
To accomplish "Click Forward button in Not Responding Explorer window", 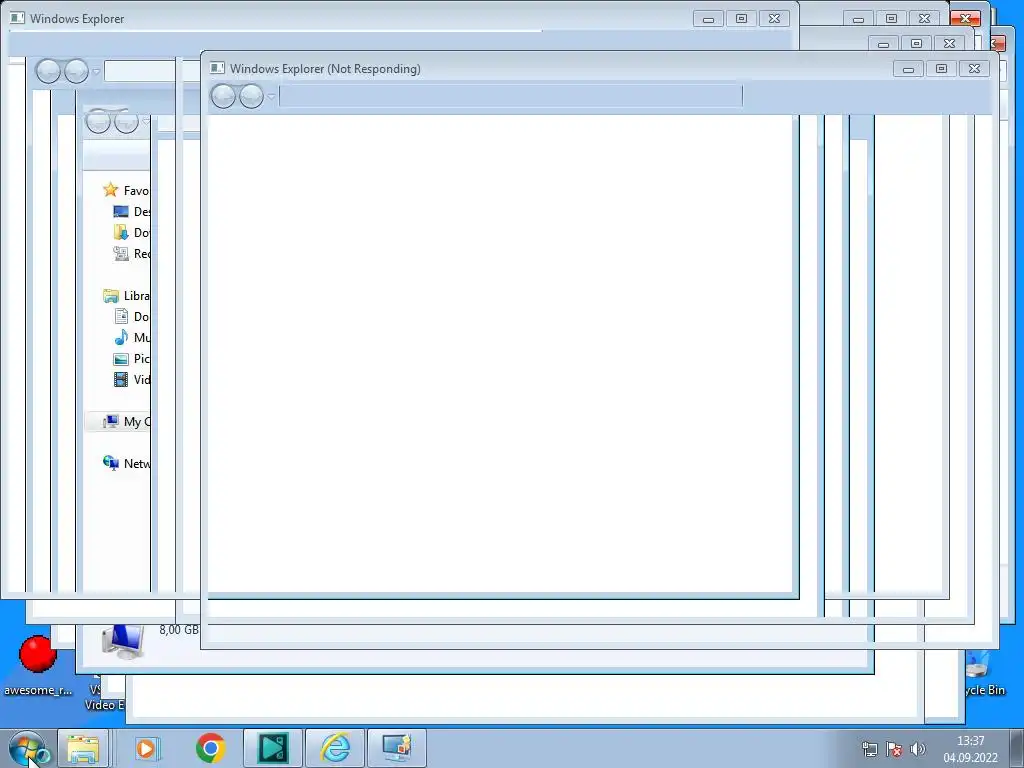I will click(x=251, y=97).
